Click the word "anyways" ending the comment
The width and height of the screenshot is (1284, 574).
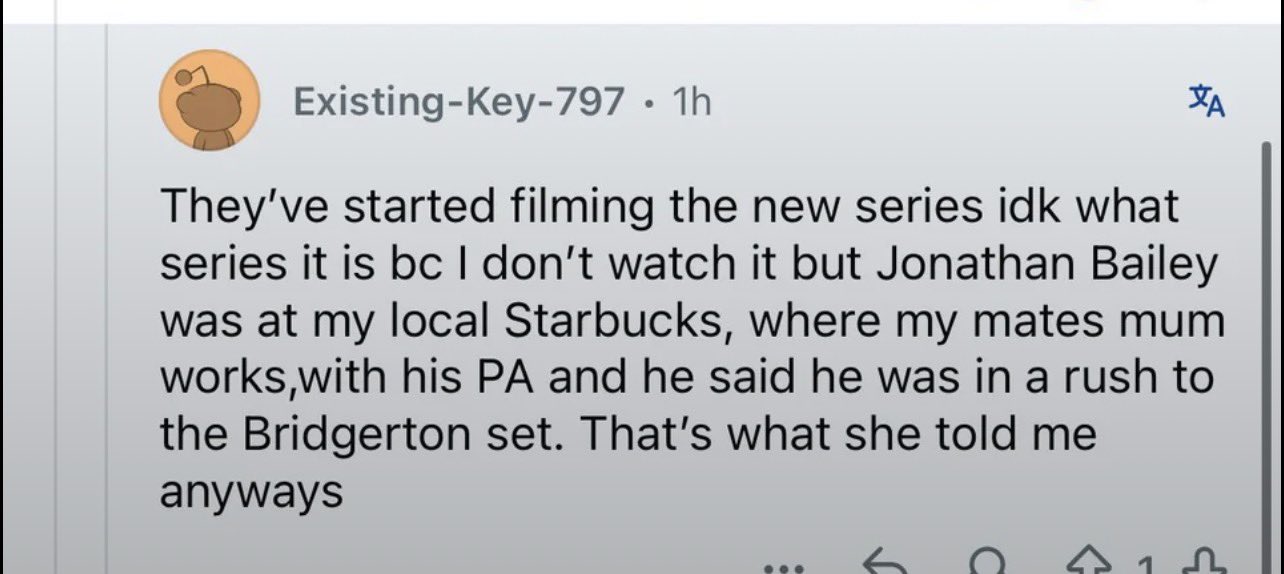252,492
